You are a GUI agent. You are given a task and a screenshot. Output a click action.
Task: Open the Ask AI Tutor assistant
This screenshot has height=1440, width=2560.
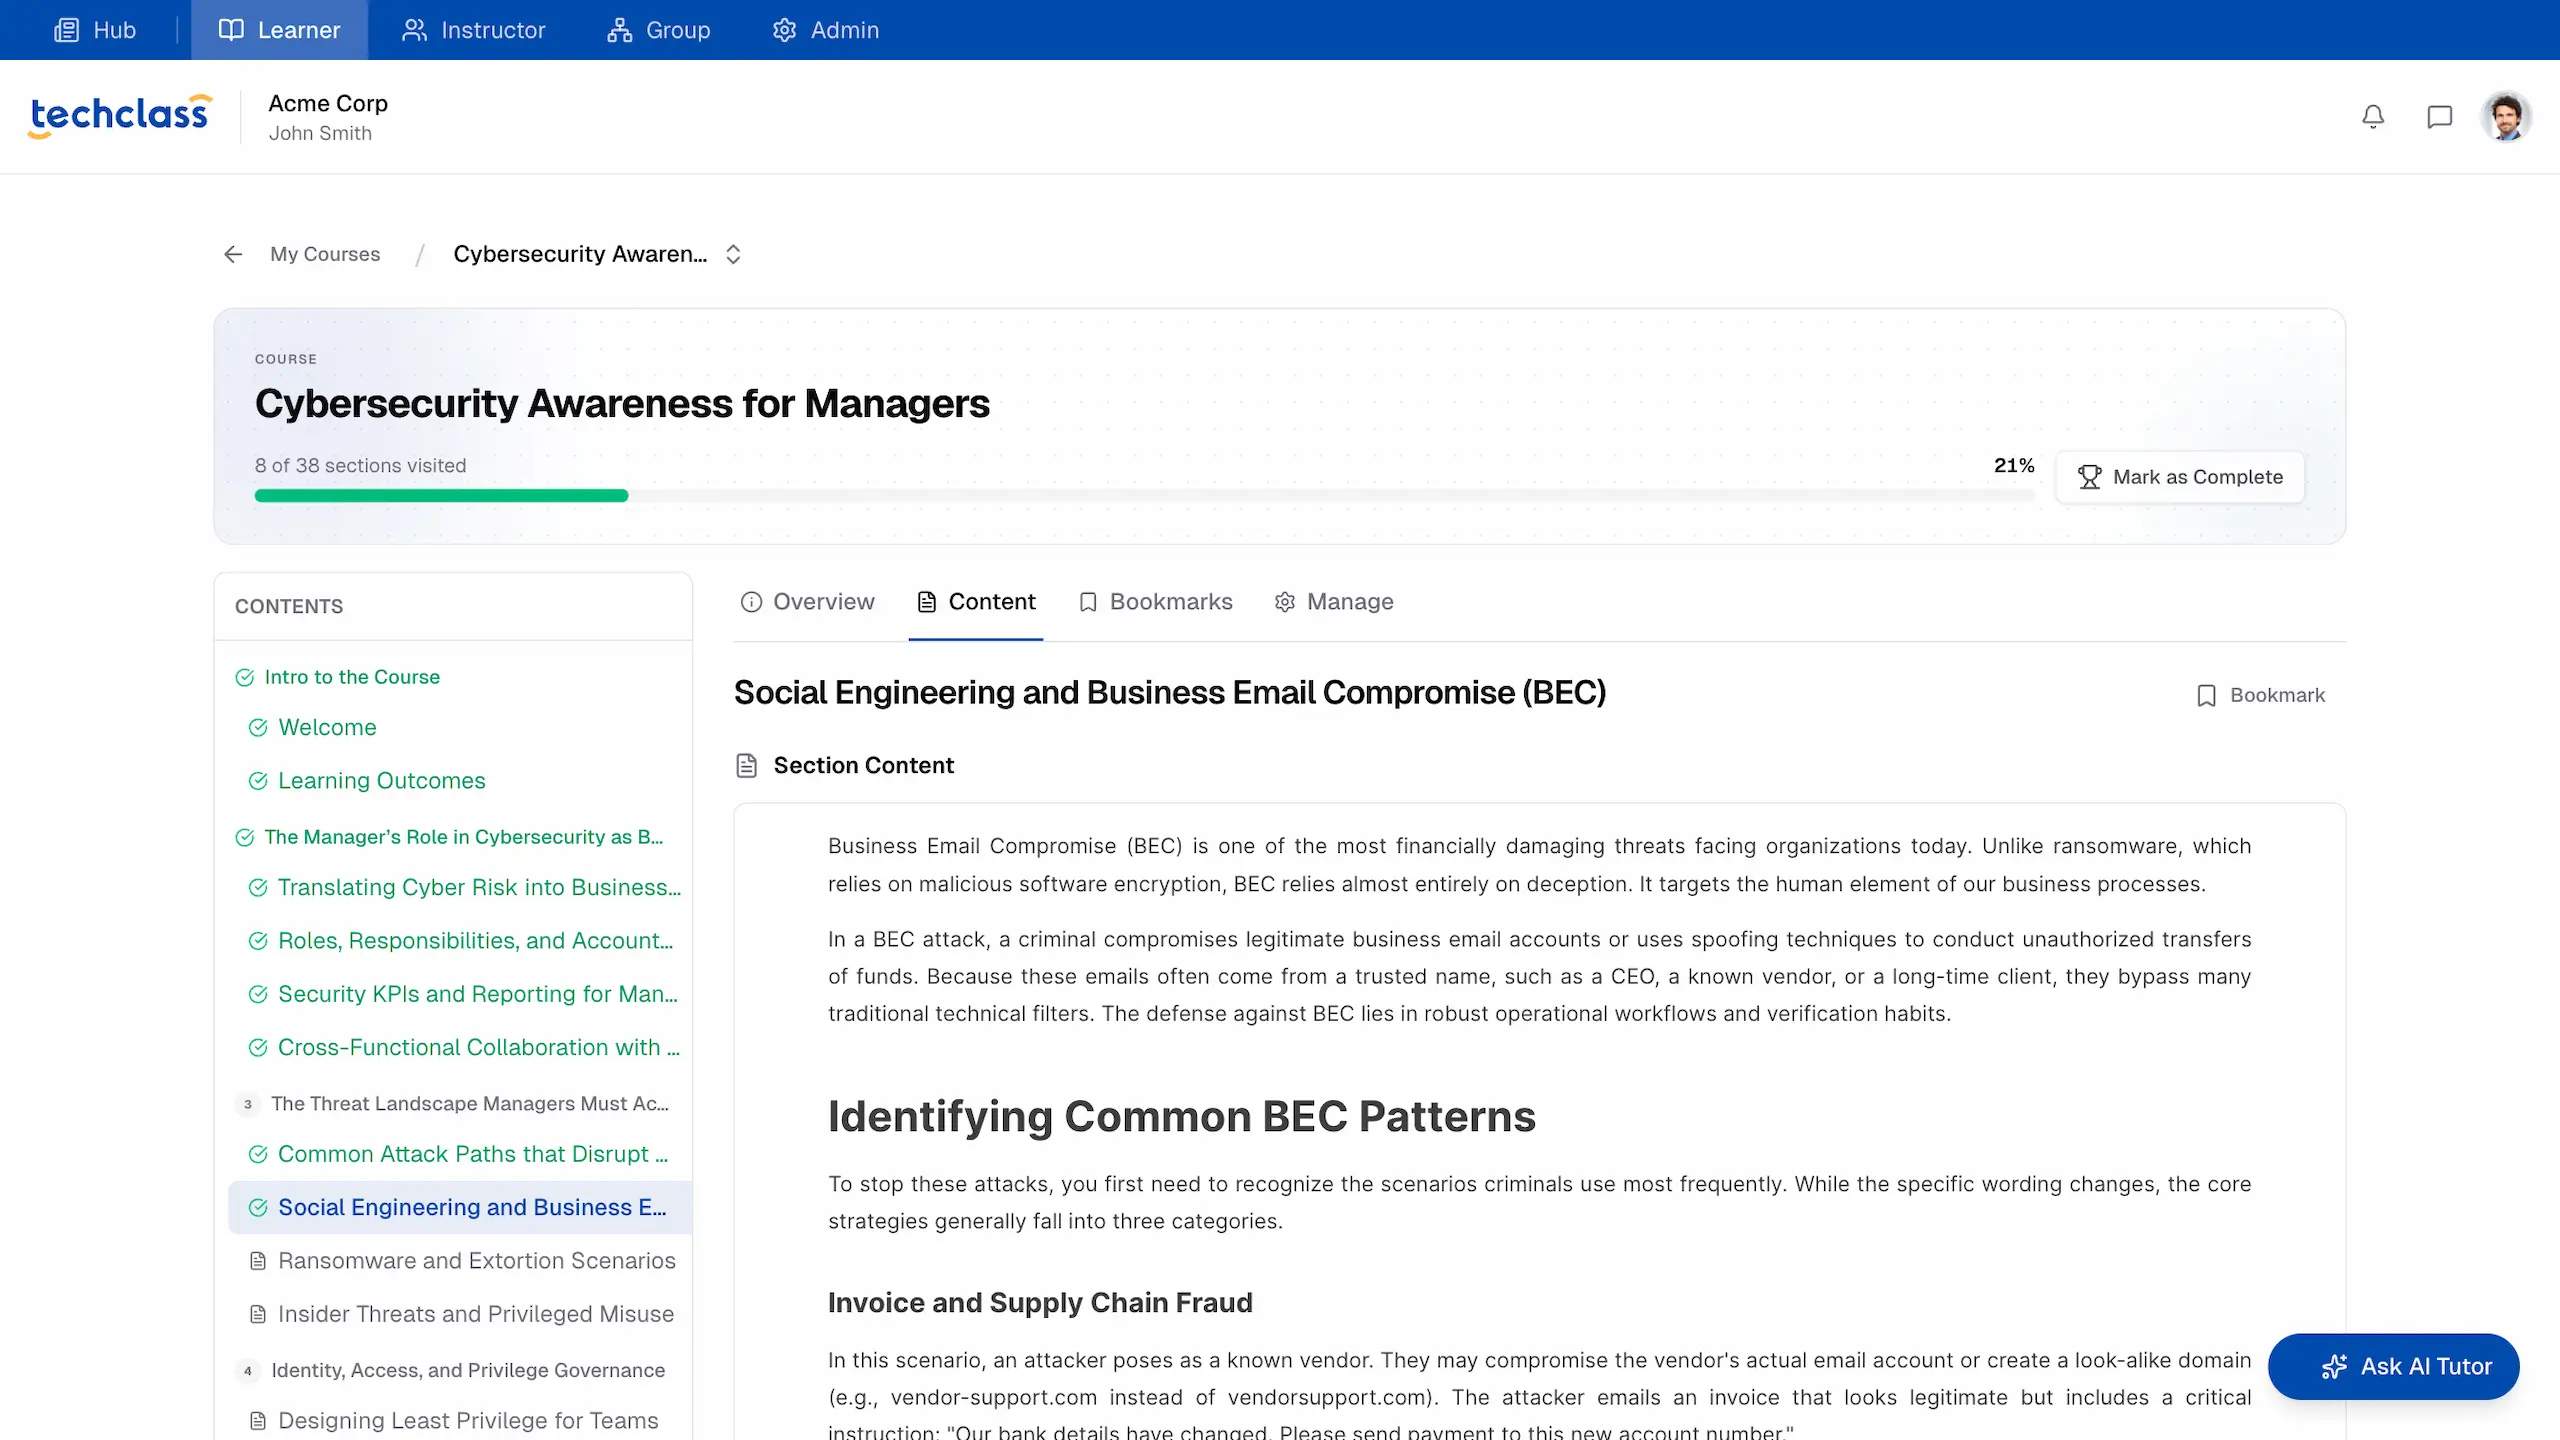pos(2393,1366)
